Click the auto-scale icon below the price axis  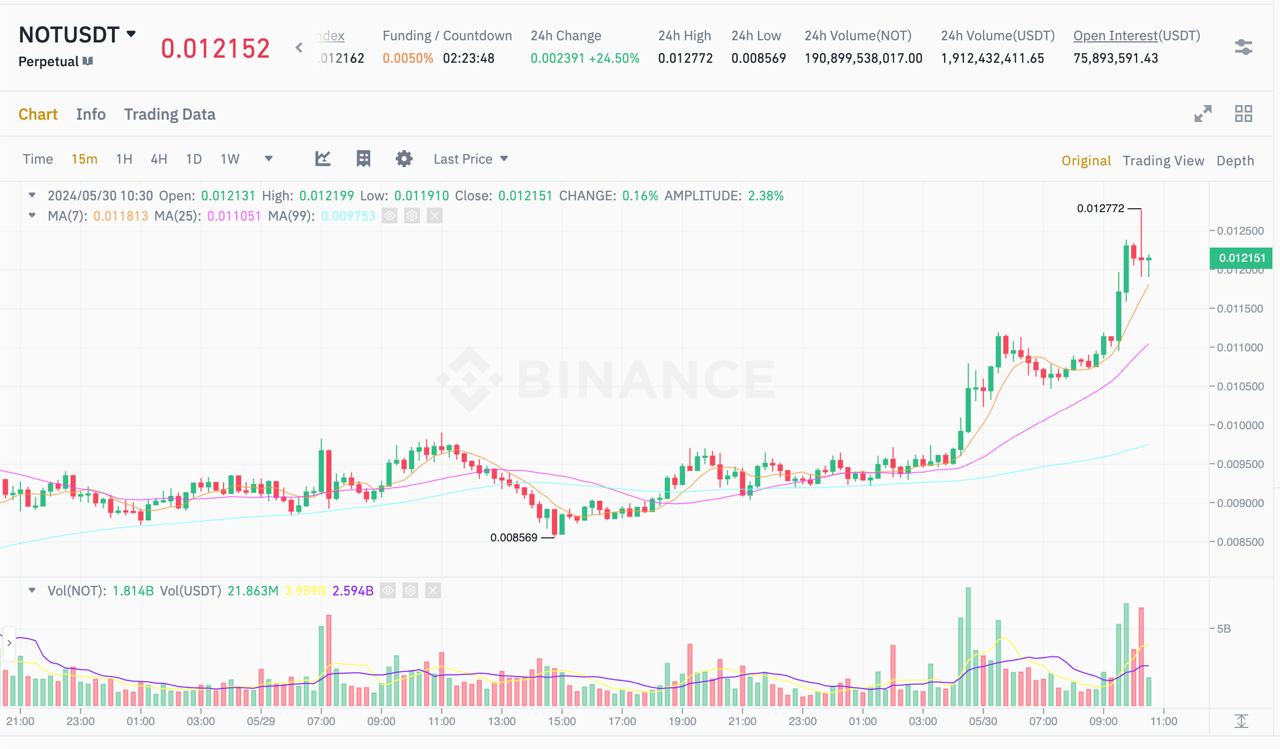1241,721
